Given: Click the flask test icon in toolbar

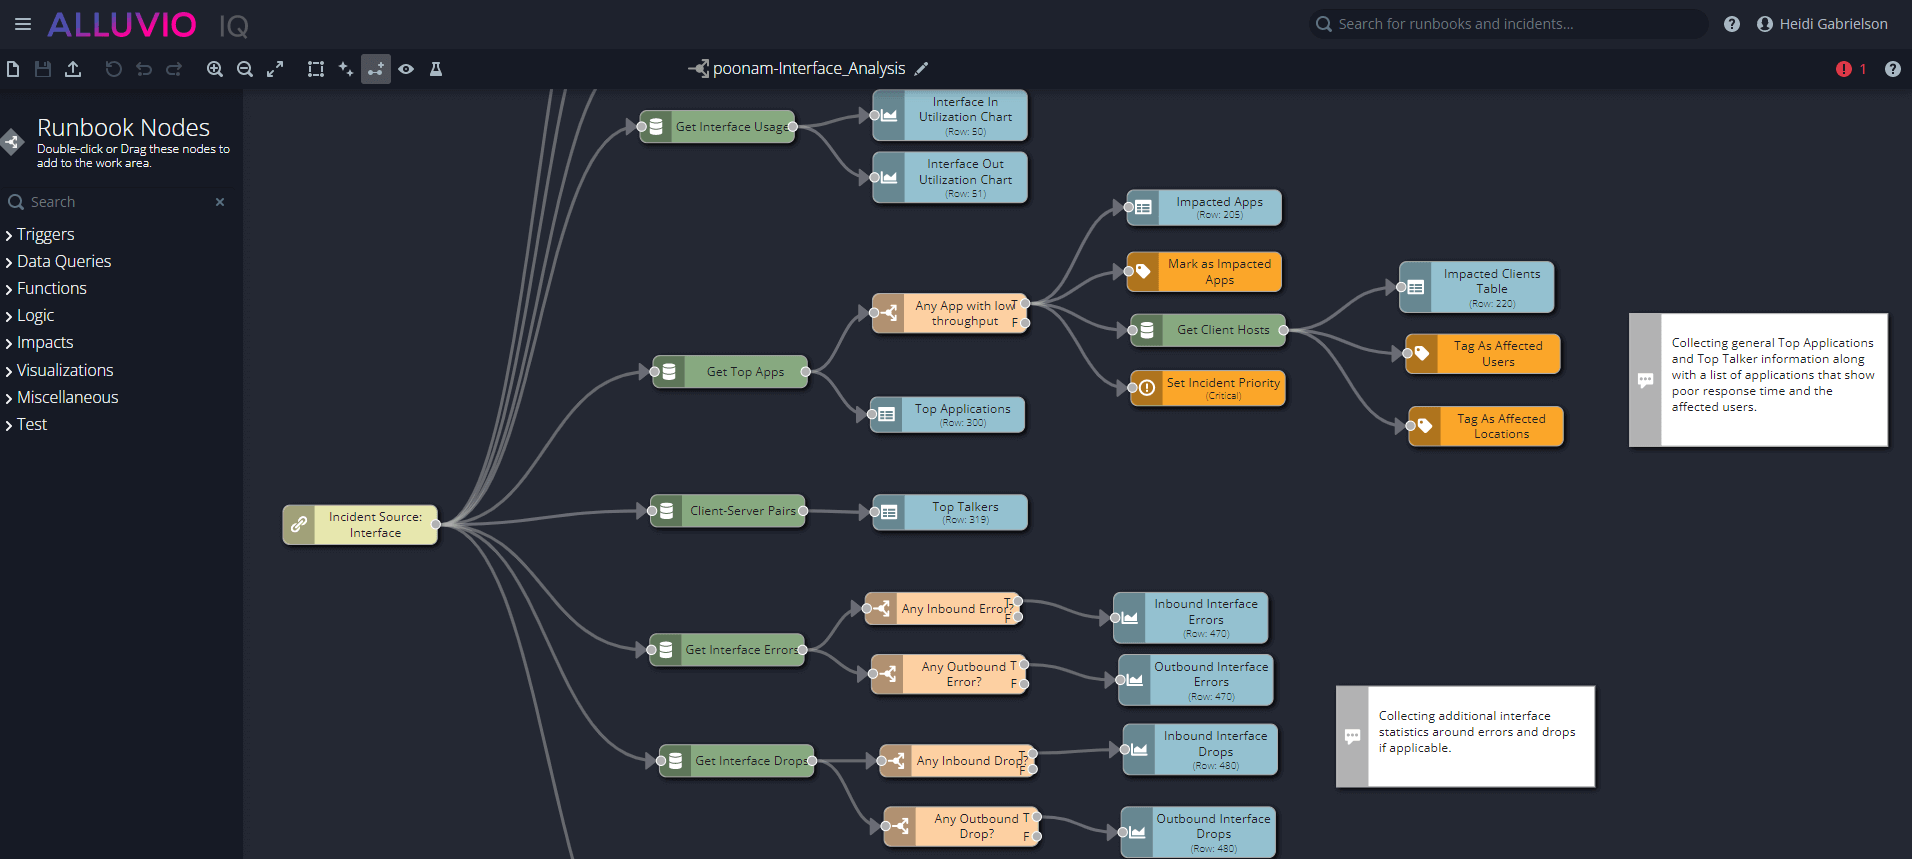Looking at the screenshot, I should (436, 69).
